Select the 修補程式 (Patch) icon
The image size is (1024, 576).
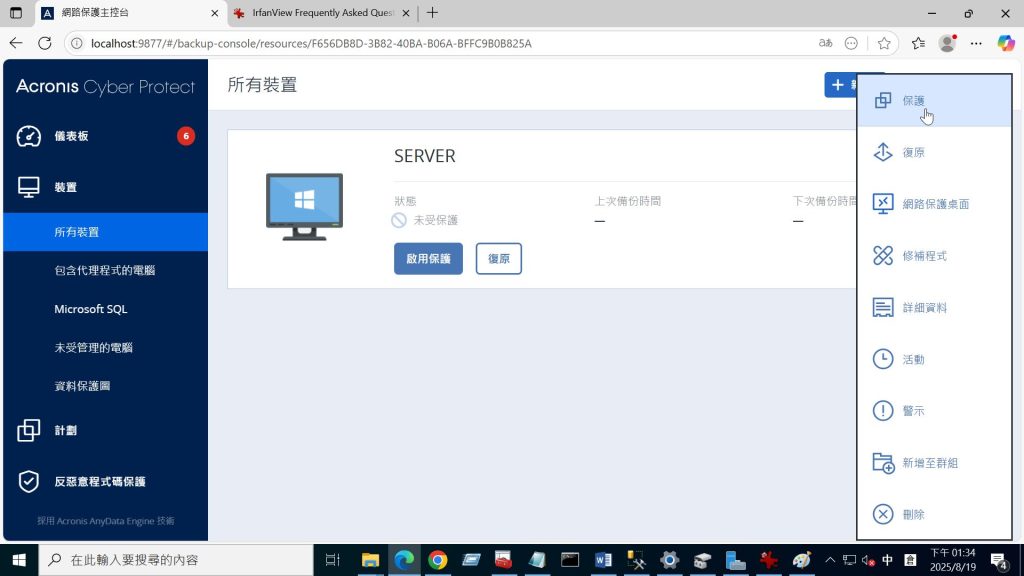coord(883,256)
